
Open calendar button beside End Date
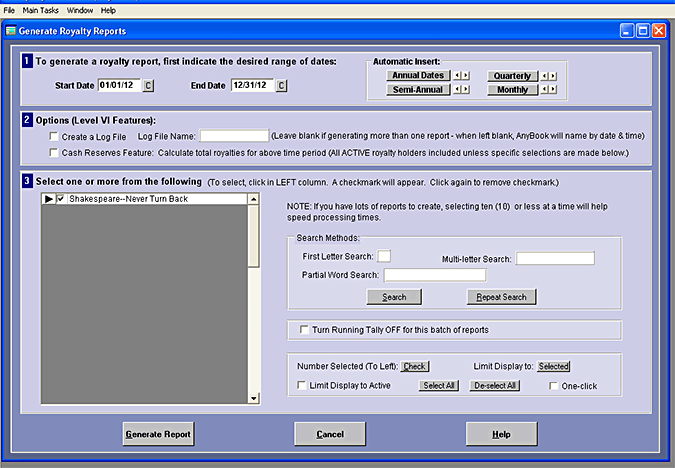[x=282, y=86]
